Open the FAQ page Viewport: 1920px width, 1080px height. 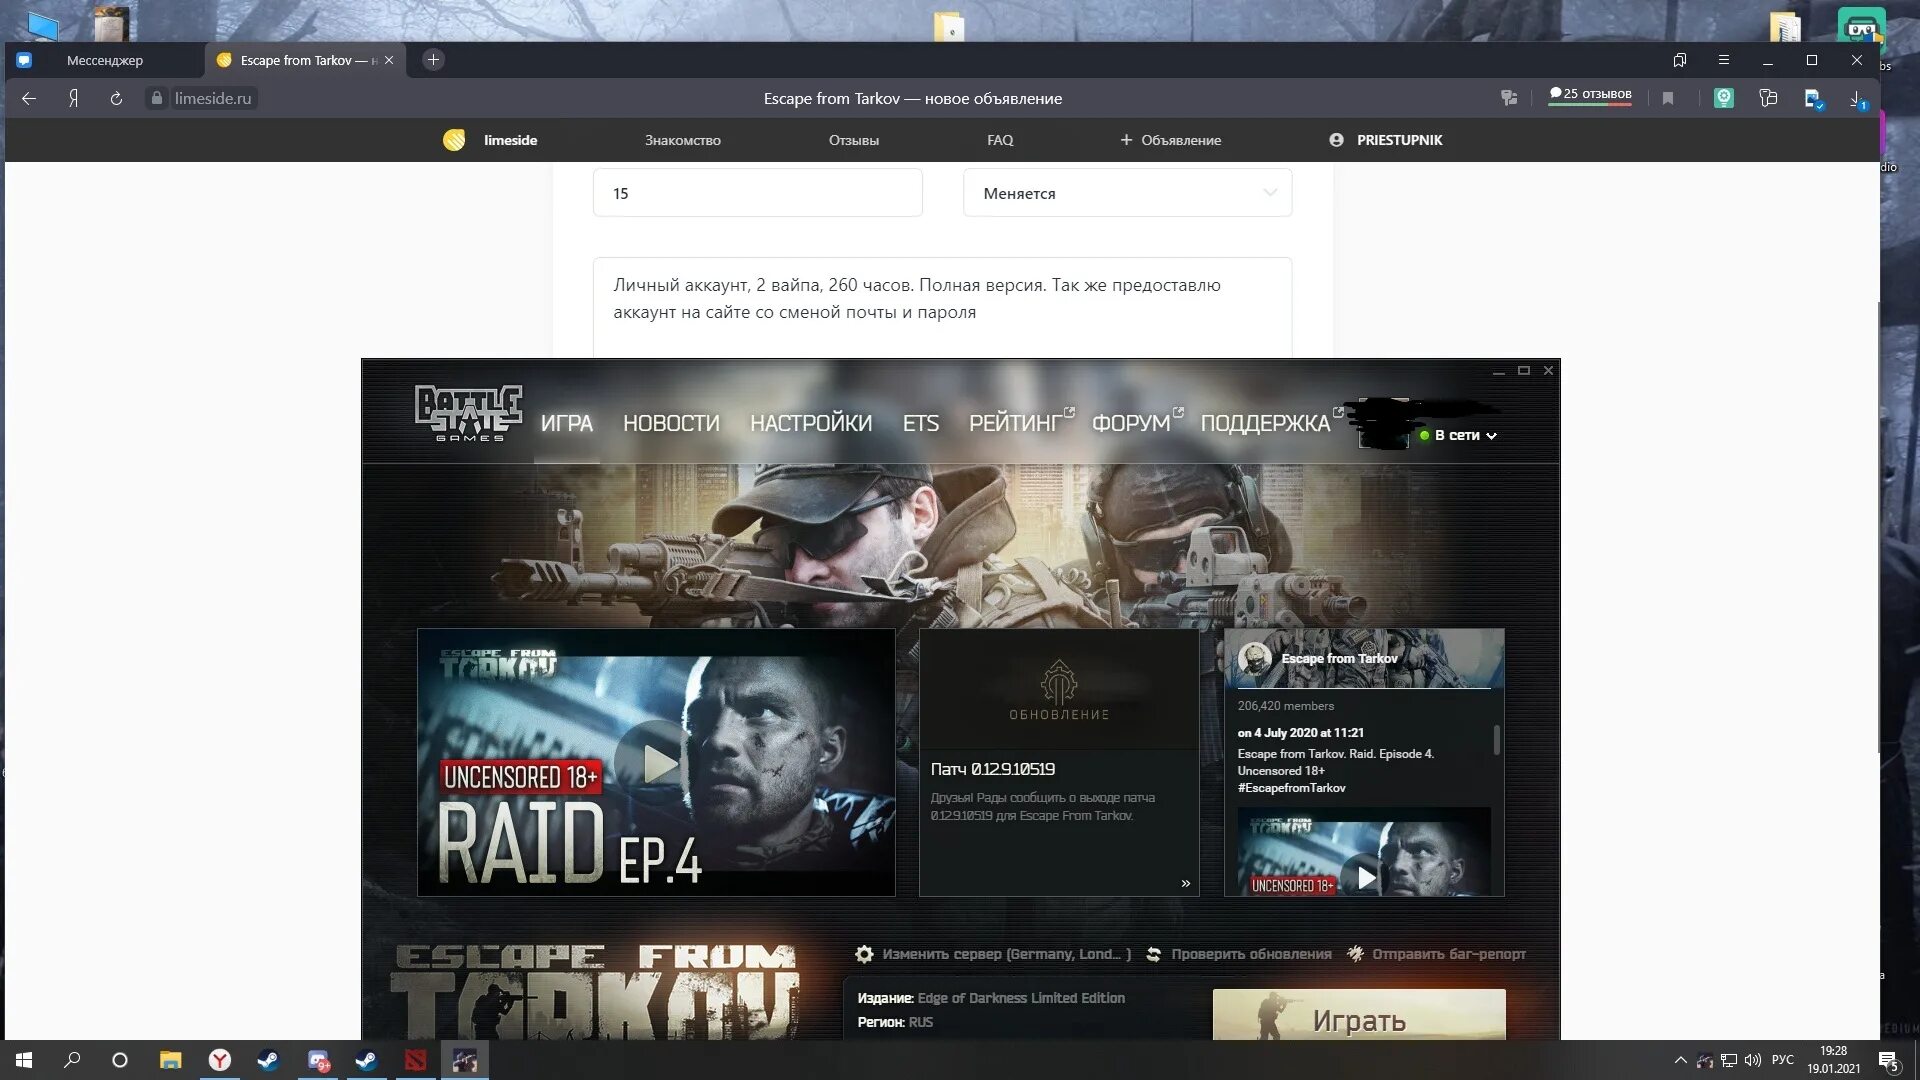(1000, 140)
